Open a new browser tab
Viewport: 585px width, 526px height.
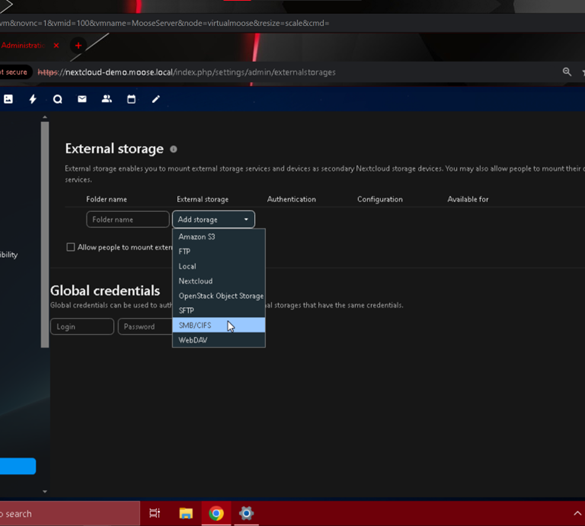78,46
